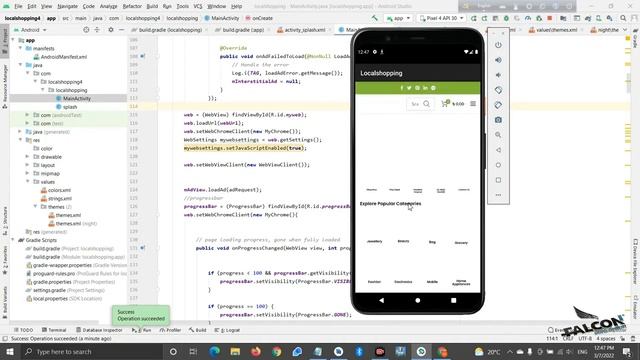Take an emulator screenshot with camera icon

click(x=498, y=120)
